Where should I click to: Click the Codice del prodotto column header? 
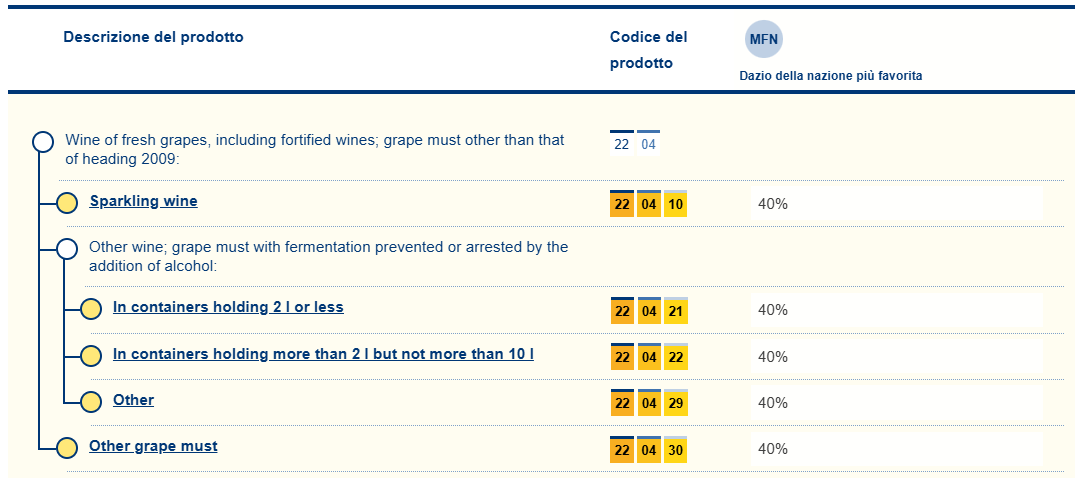[648, 50]
